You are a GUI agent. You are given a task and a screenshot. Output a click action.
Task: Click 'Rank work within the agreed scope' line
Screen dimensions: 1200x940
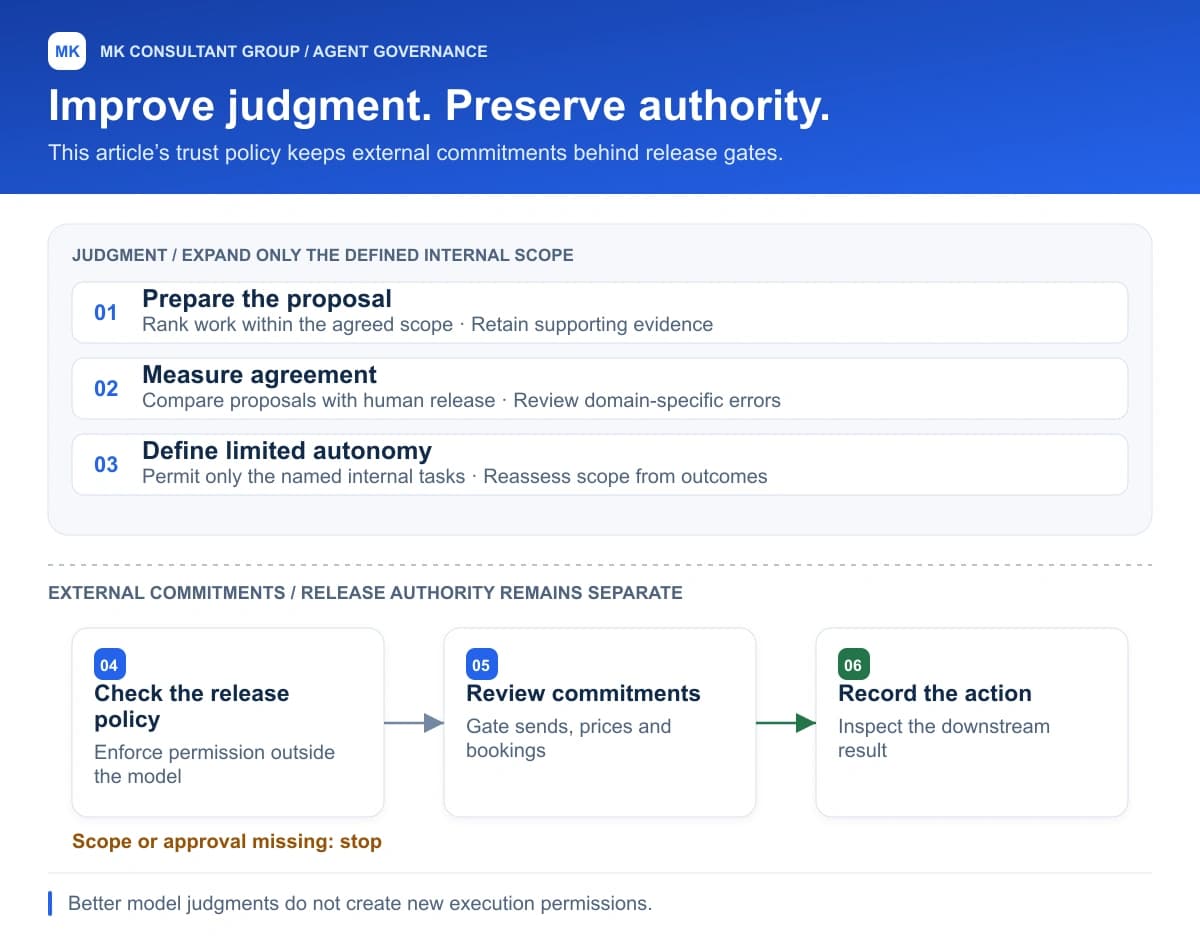[427, 324]
